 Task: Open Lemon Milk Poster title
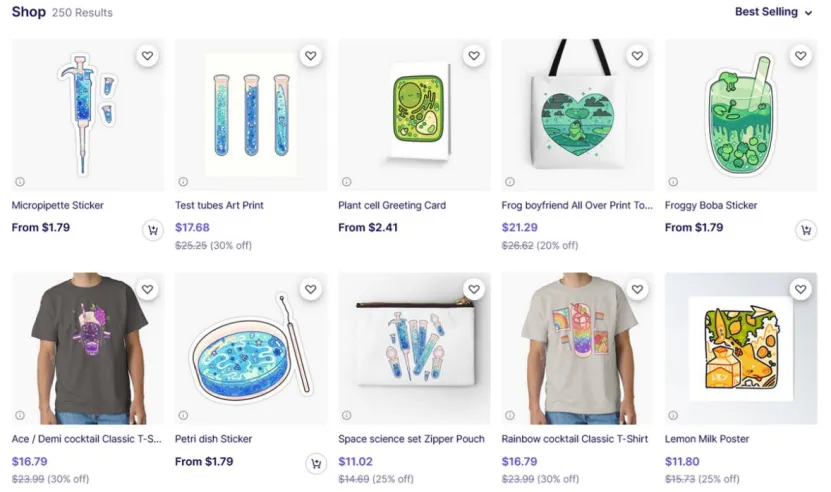coord(707,439)
